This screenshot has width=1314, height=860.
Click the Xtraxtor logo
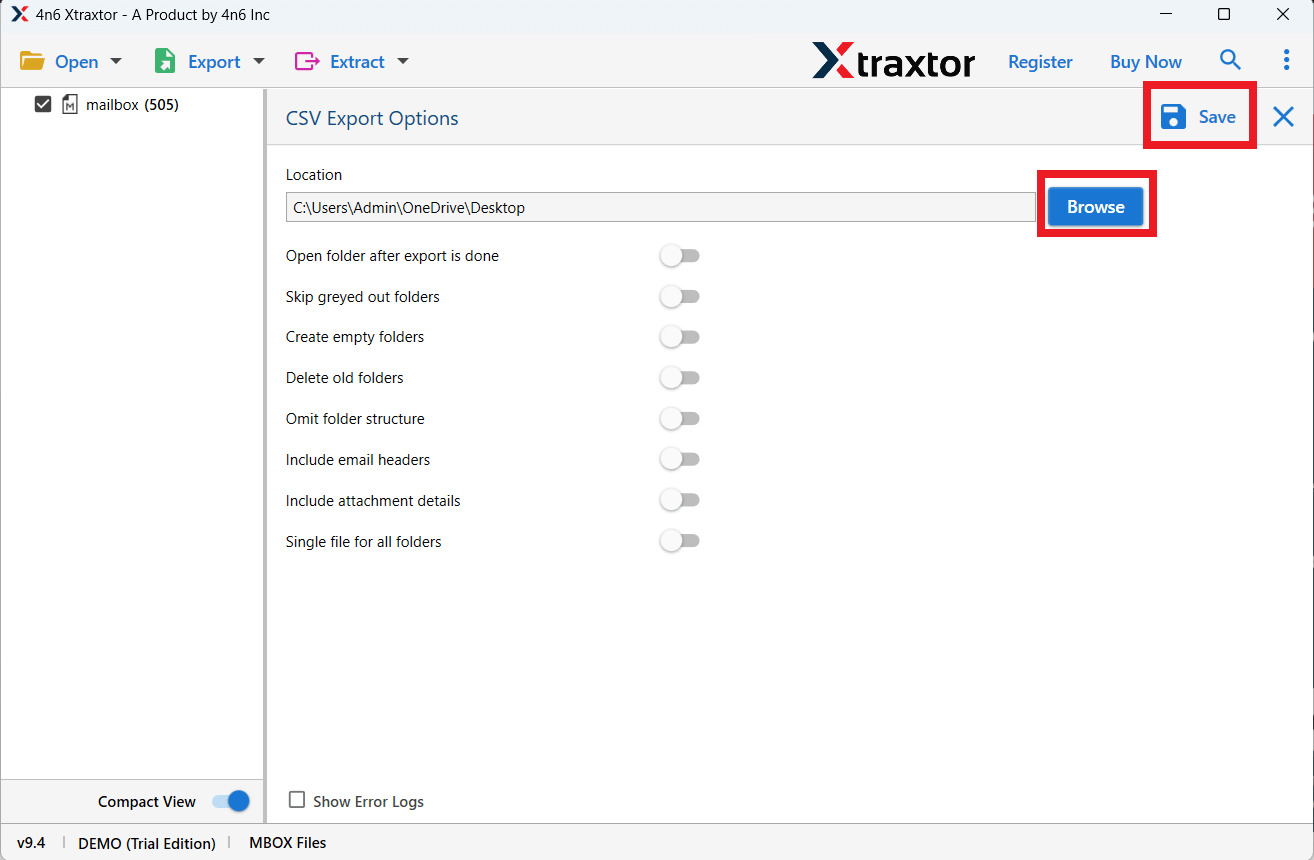click(x=893, y=61)
